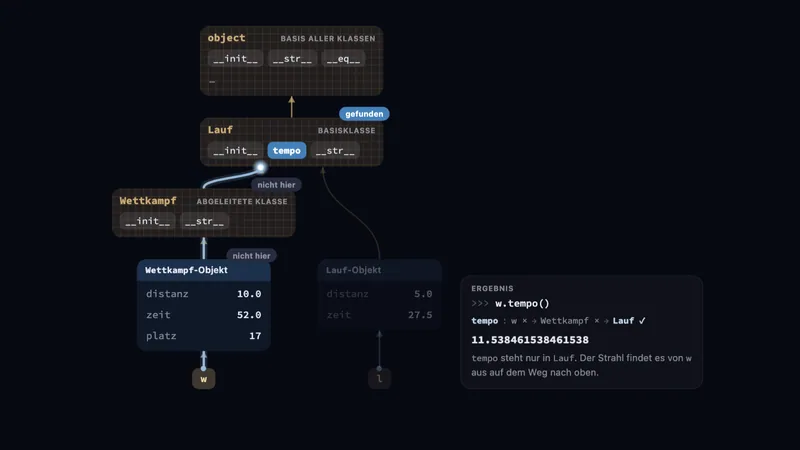Viewport: 800px width, 450px height.
Task: Click the platz attribute label
Action: [x=161, y=336]
